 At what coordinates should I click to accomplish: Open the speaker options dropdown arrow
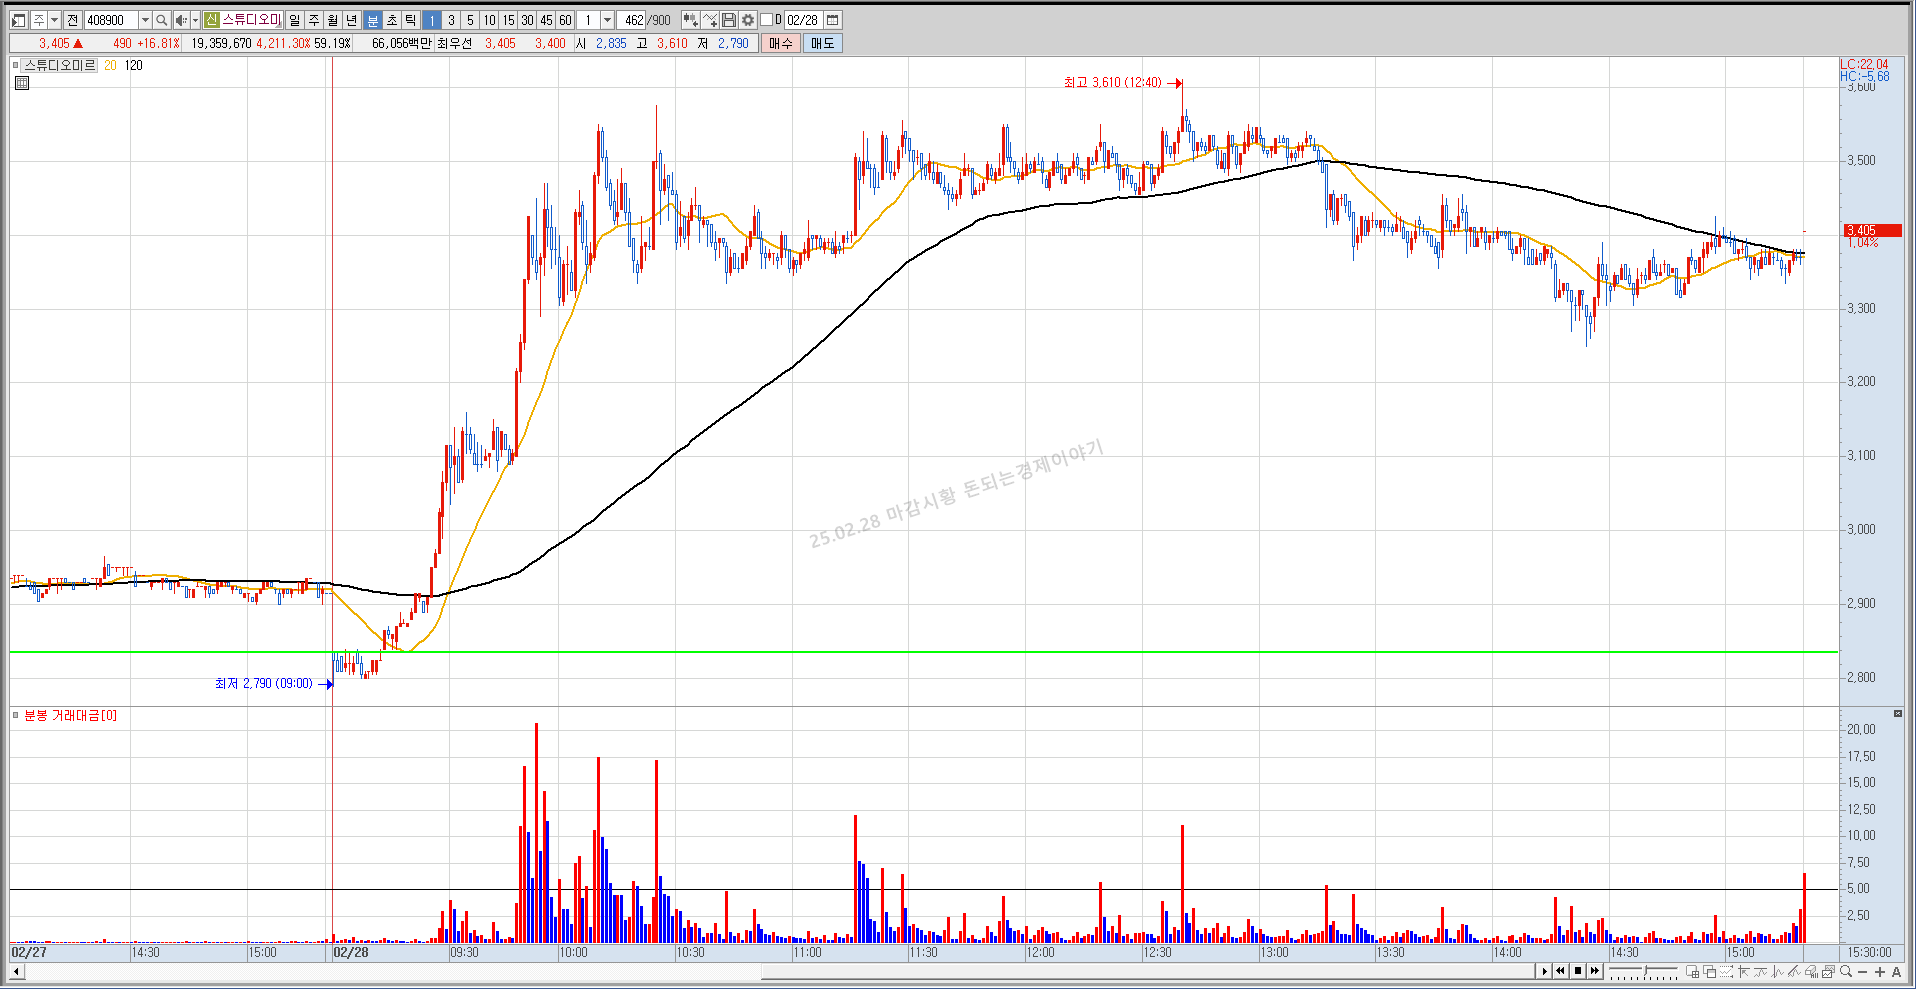195,20
